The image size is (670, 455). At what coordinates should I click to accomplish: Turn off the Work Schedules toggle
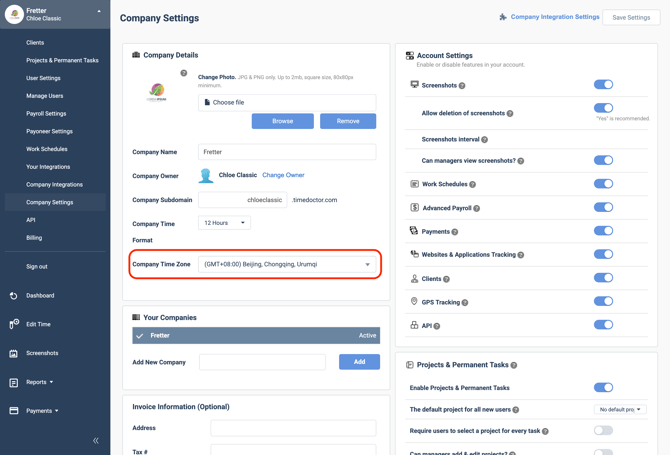click(603, 184)
